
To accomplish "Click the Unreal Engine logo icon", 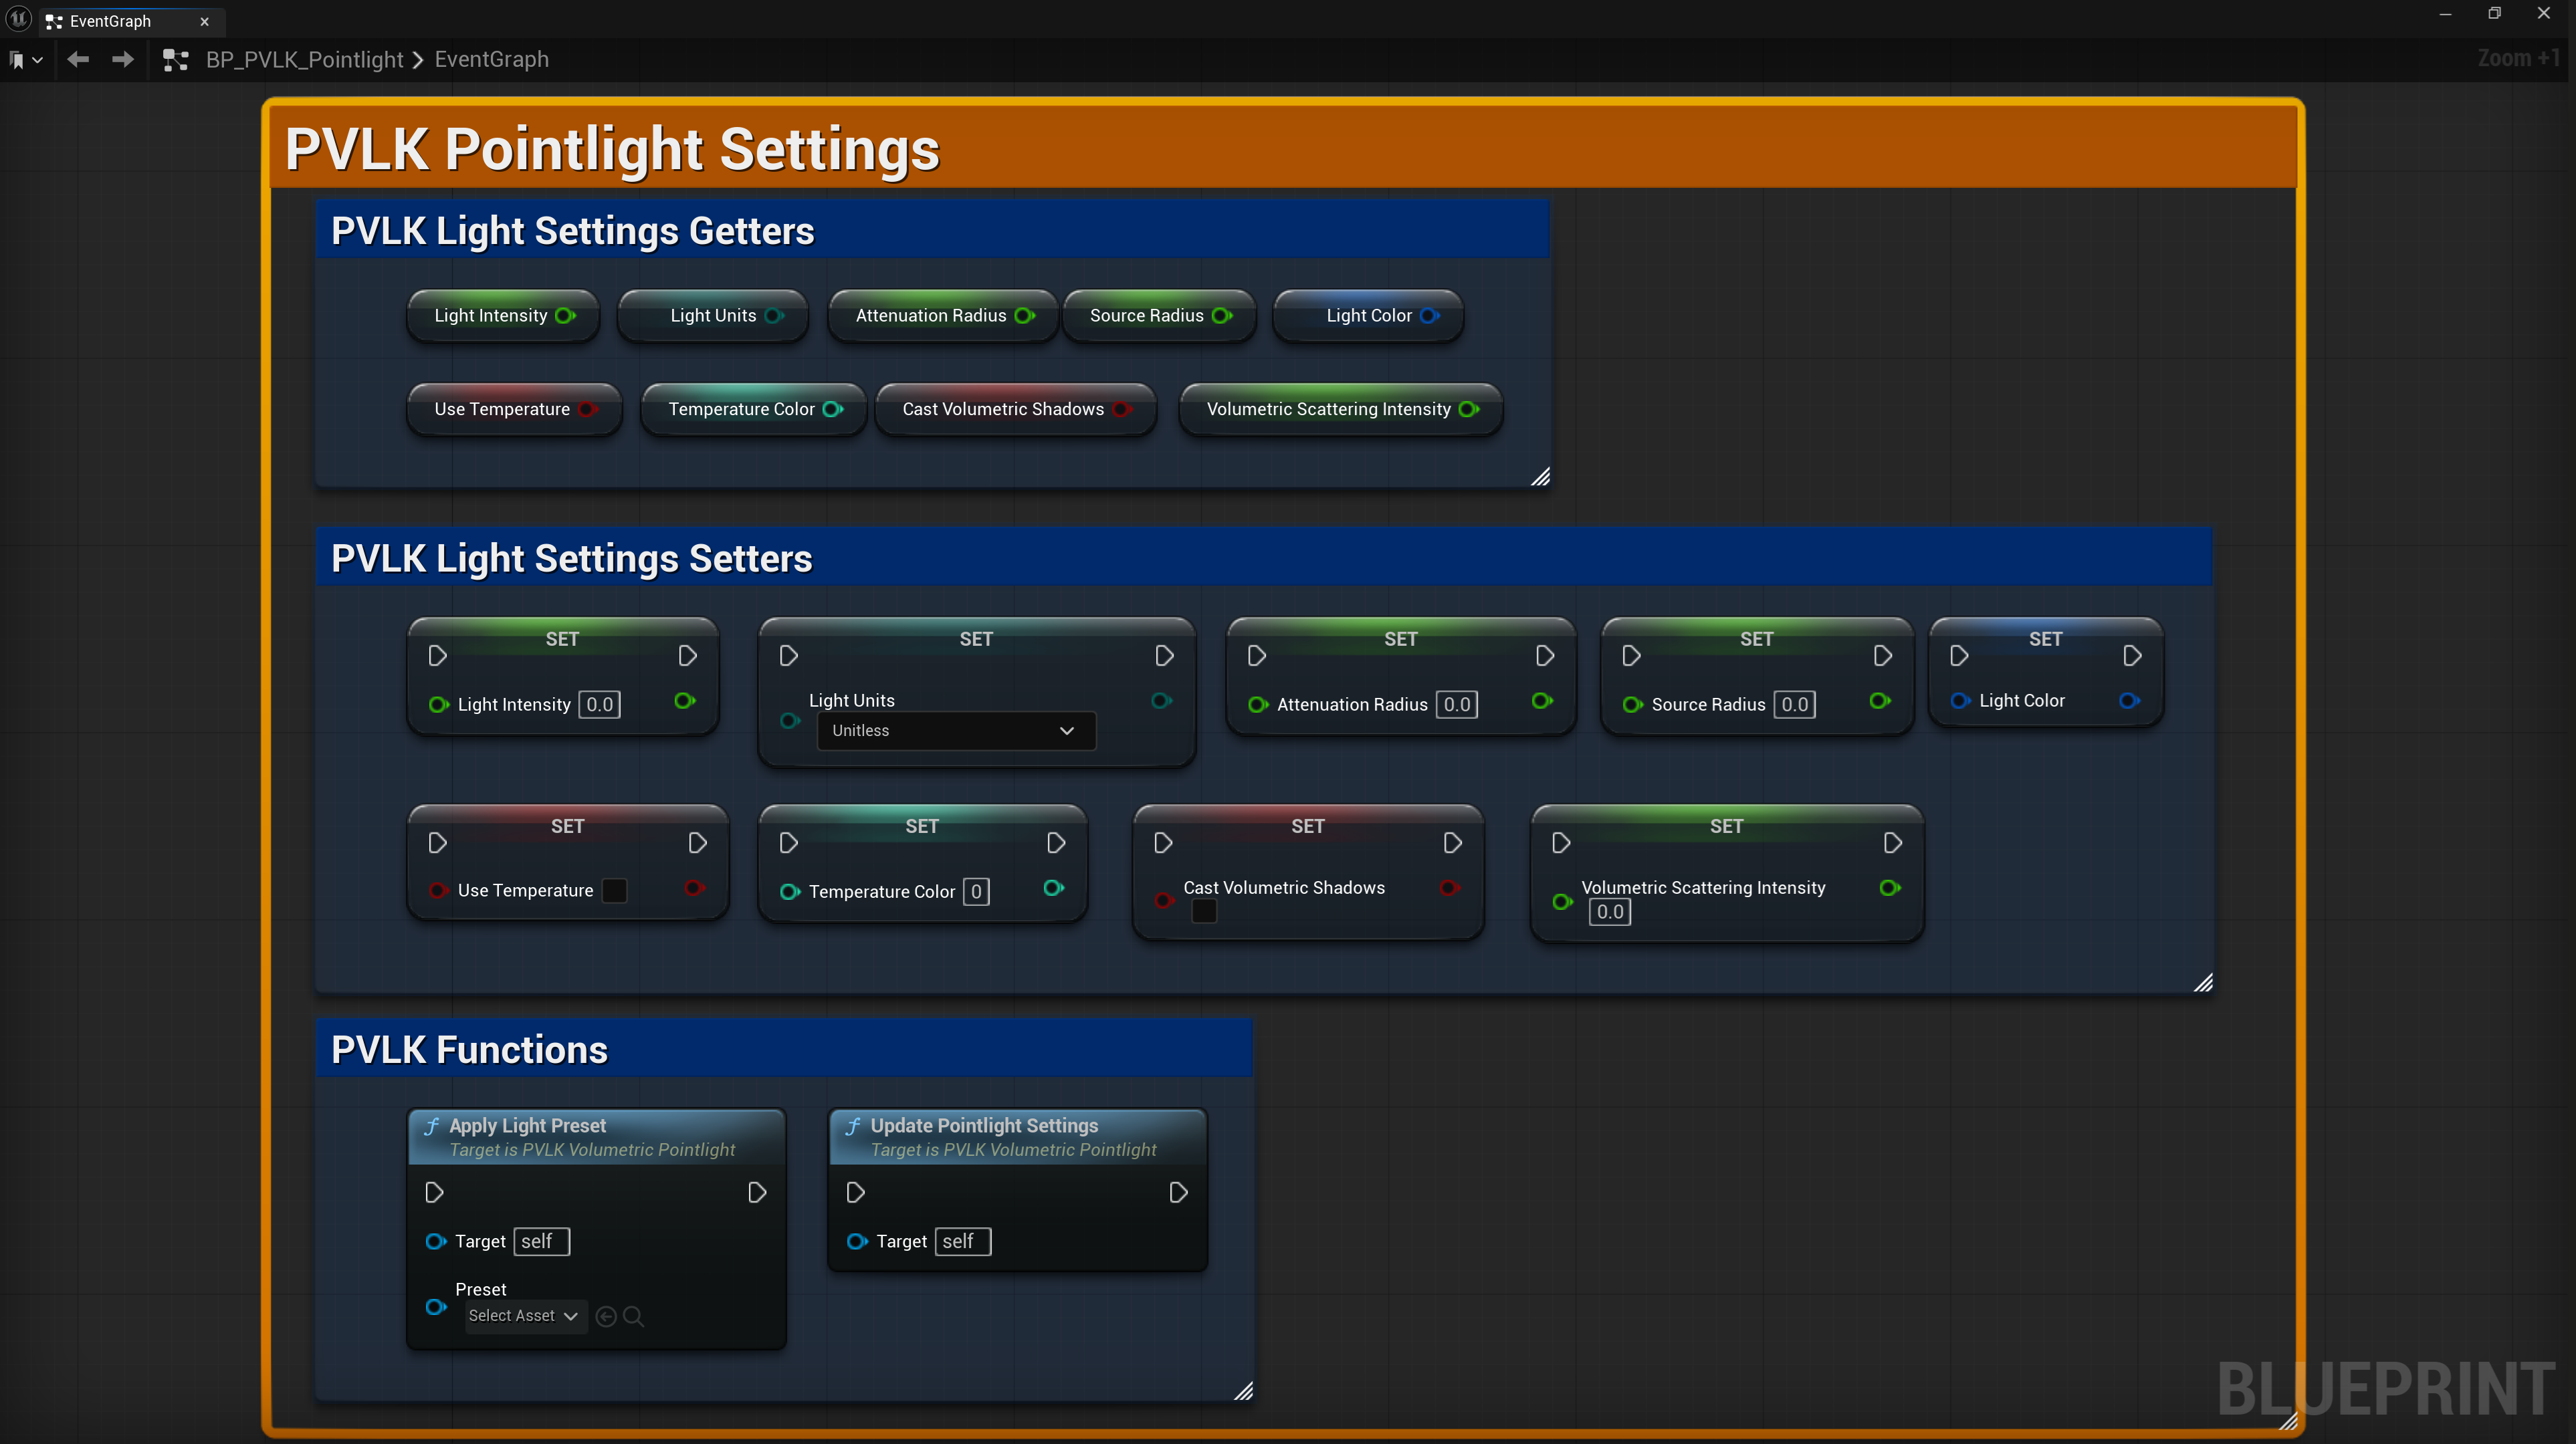I will pyautogui.click(x=19, y=19).
